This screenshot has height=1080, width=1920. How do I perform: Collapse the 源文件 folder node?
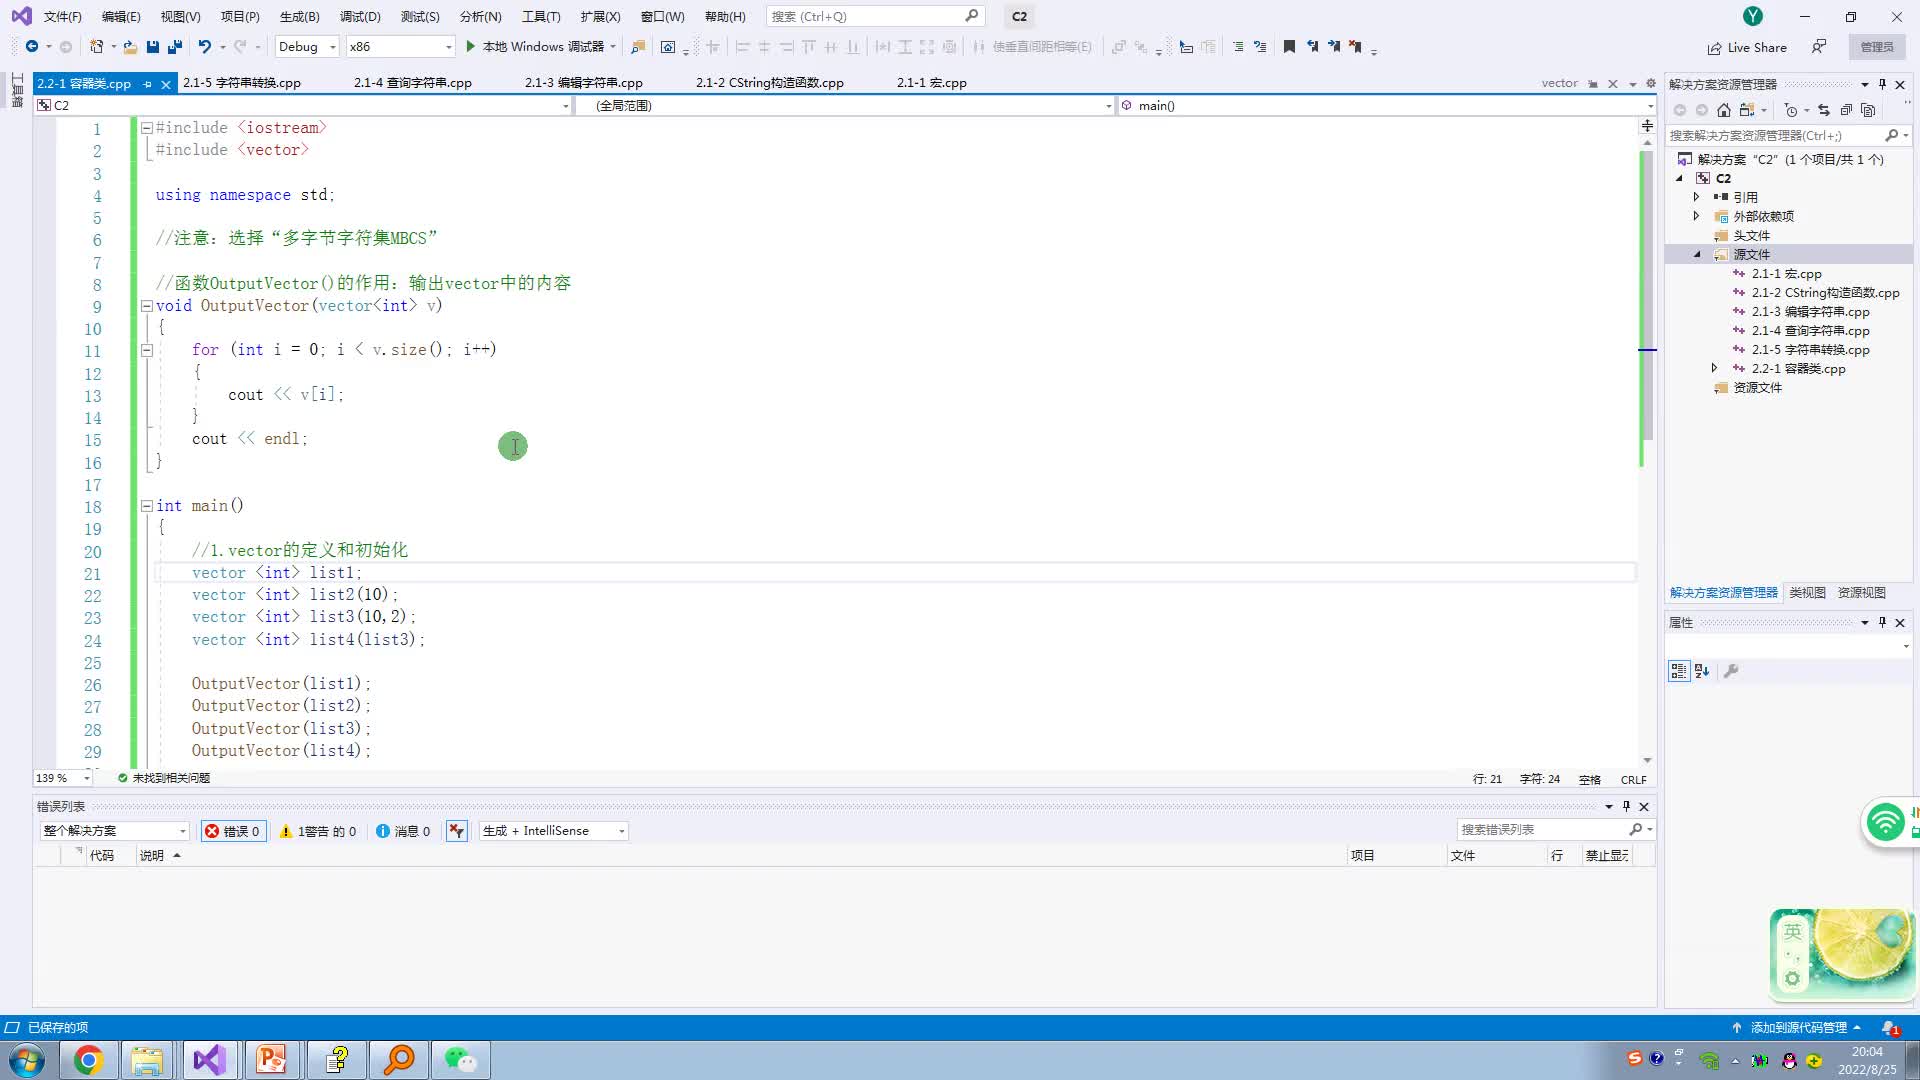pyautogui.click(x=1697, y=254)
